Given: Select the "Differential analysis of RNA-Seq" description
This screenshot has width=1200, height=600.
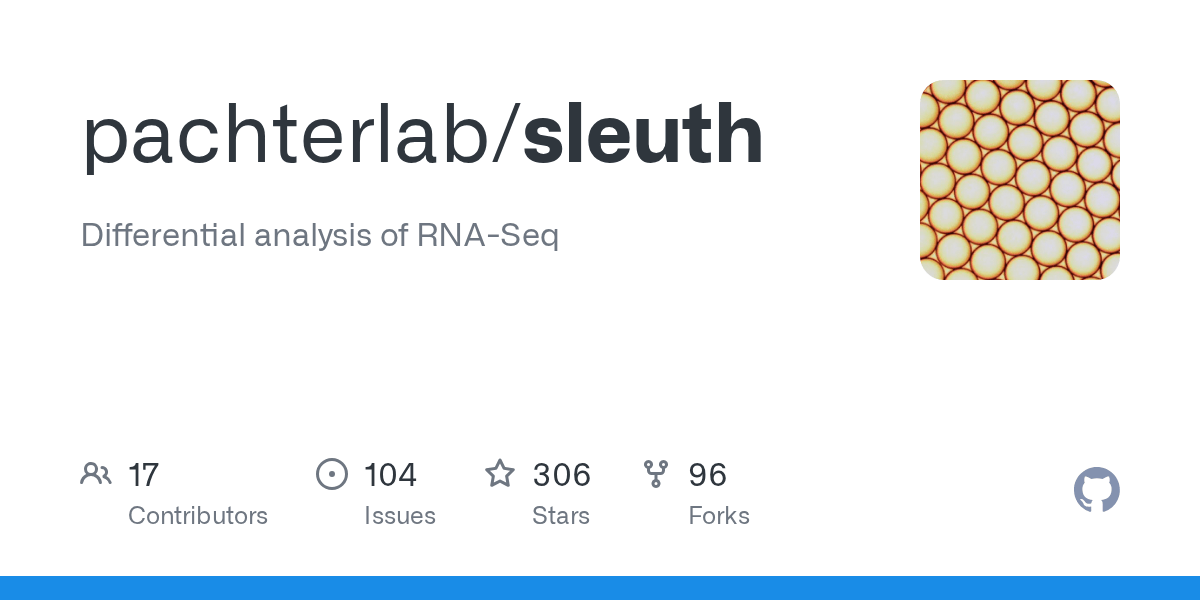Looking at the screenshot, I should (x=320, y=236).
